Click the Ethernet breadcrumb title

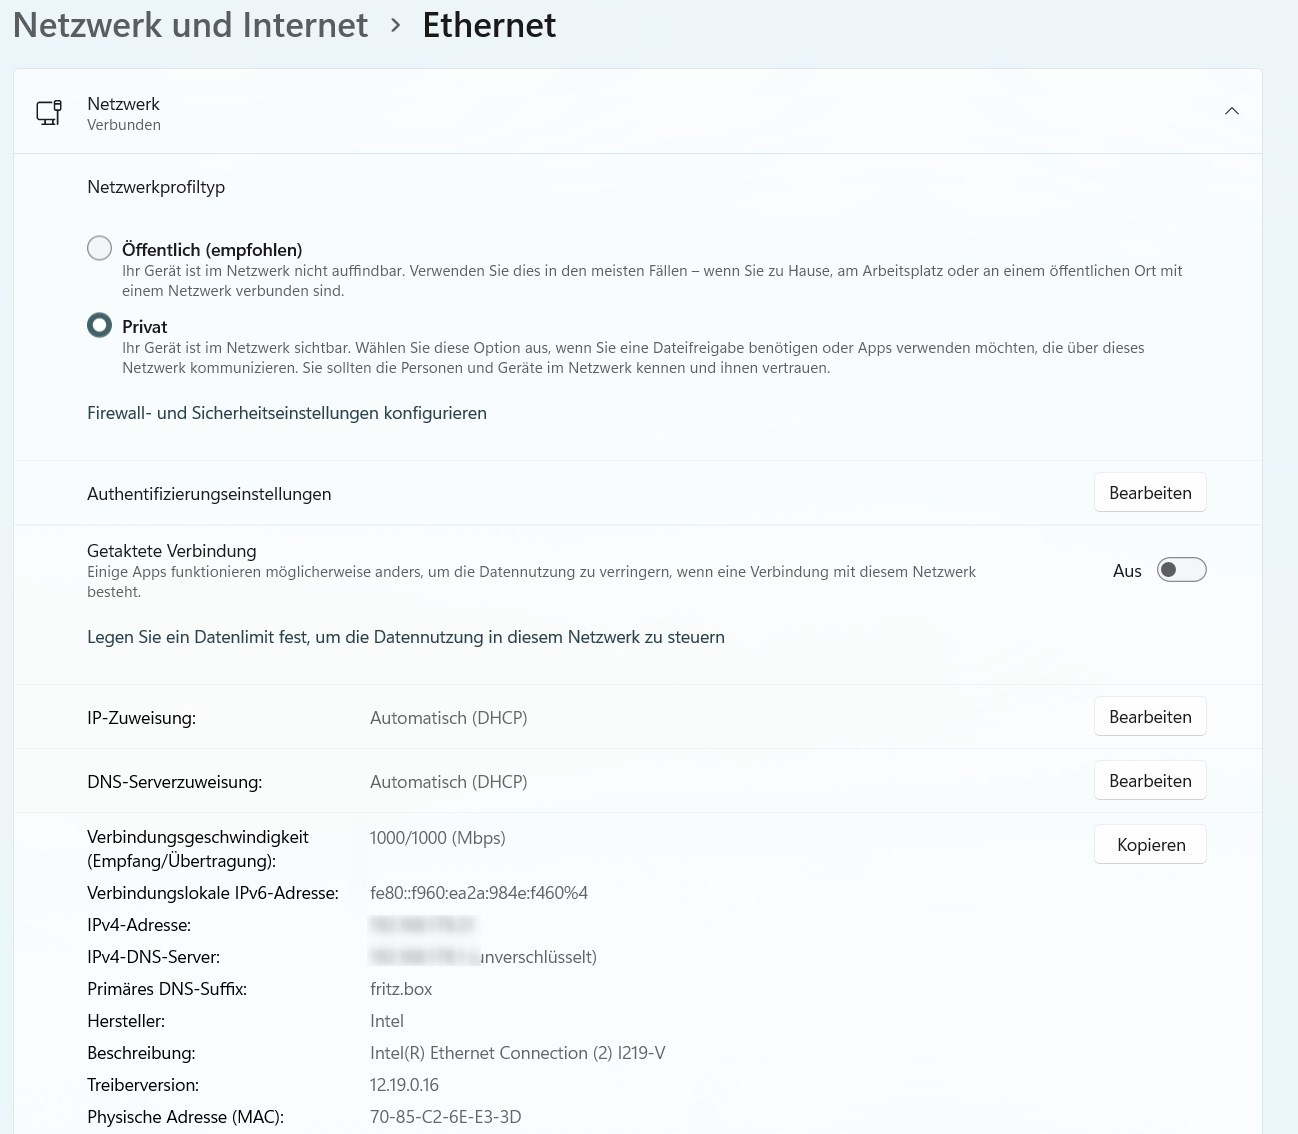489,25
